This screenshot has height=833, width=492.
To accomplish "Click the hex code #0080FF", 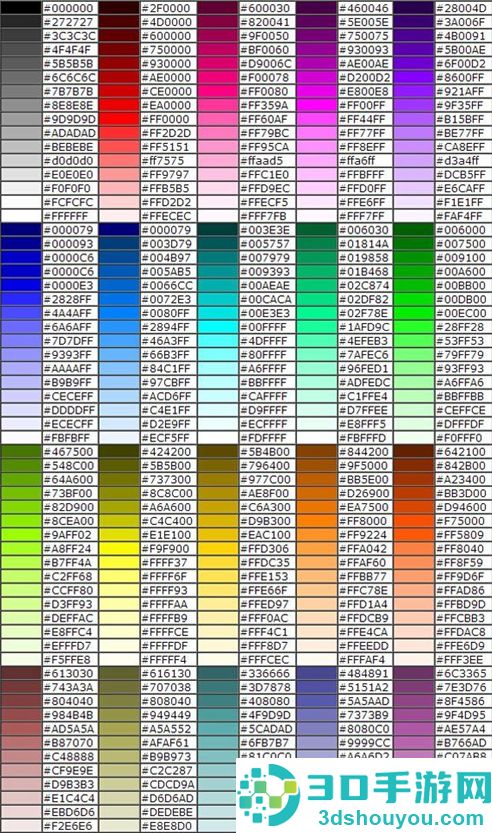I will click(x=166, y=313).
